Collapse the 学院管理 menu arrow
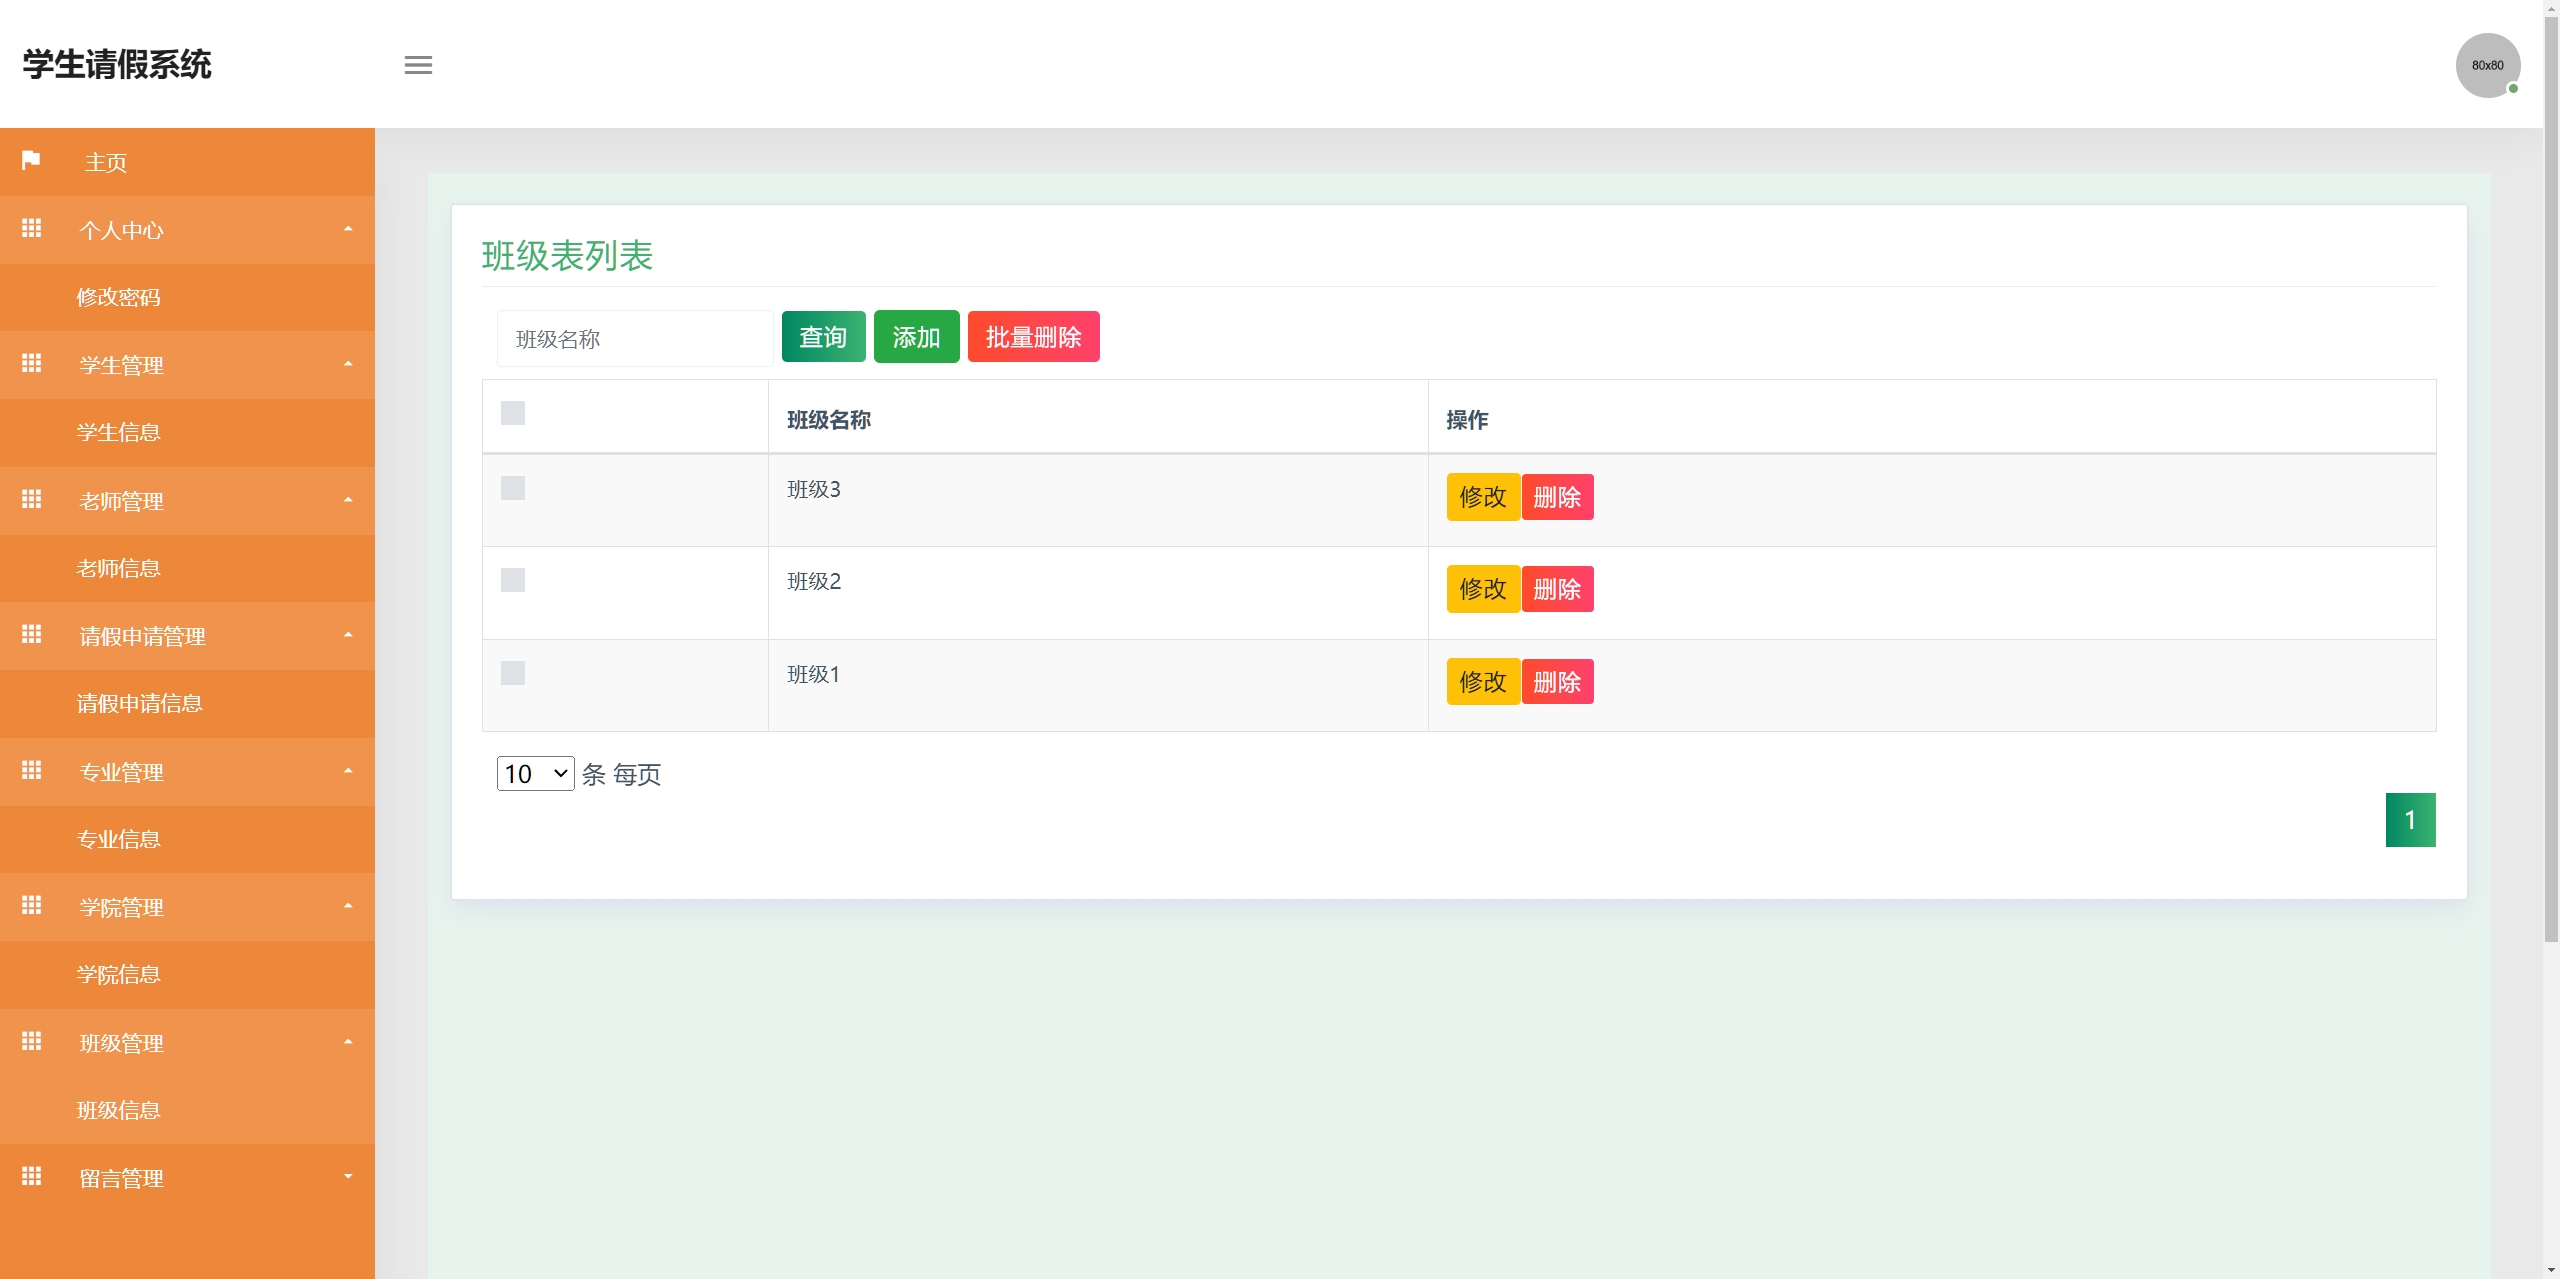The width and height of the screenshot is (2560, 1279). click(348, 906)
